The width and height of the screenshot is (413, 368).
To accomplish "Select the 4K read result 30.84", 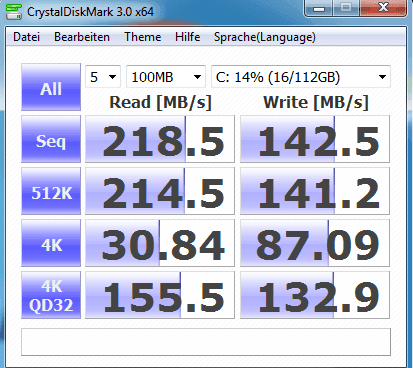I will pos(160,243).
